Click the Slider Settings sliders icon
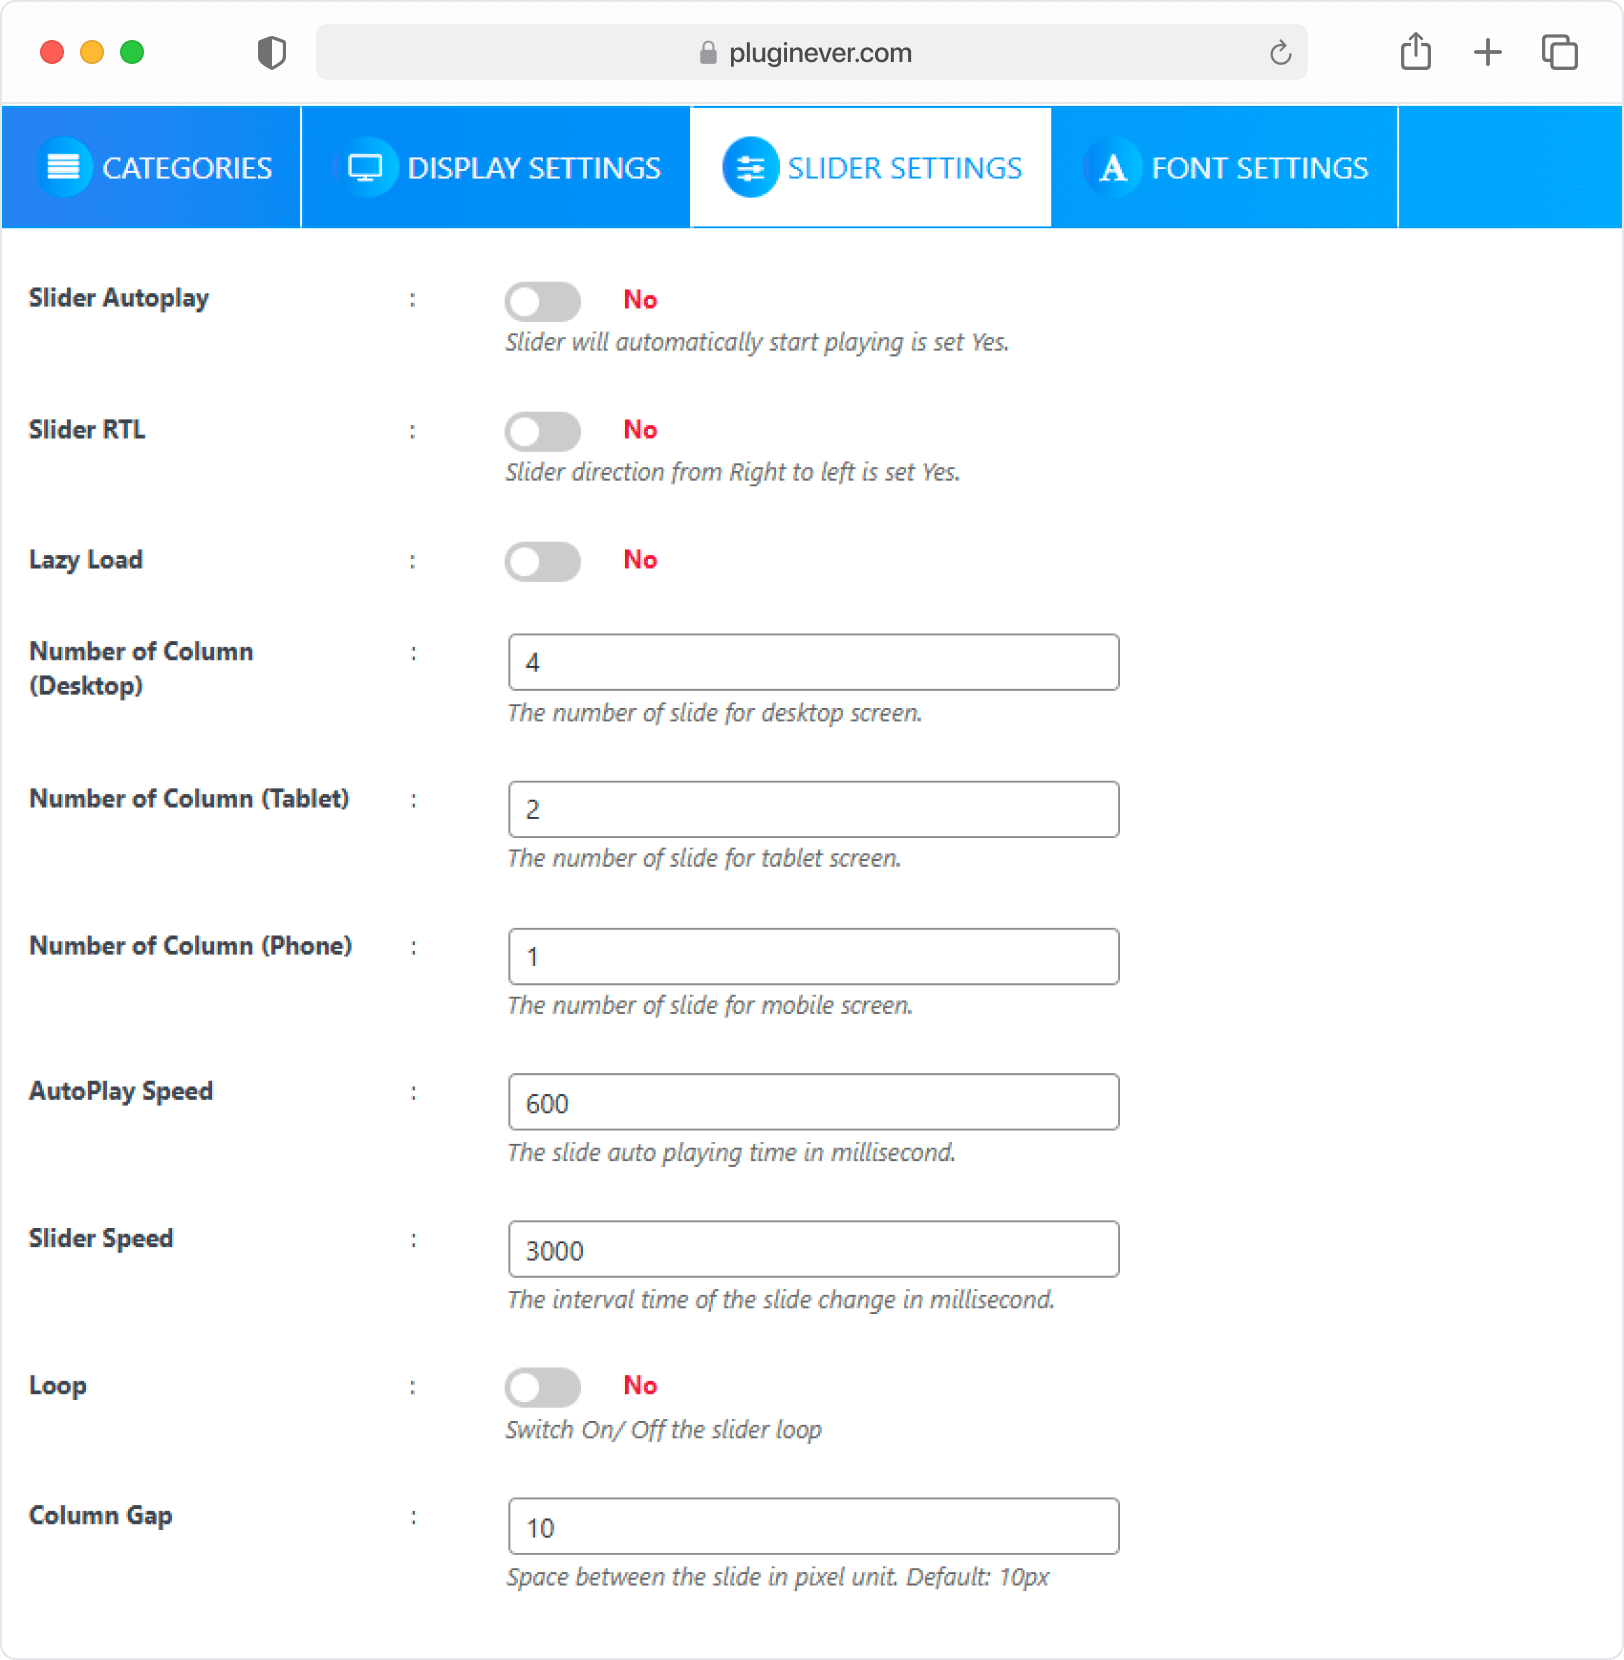The width and height of the screenshot is (1624, 1660). [751, 167]
